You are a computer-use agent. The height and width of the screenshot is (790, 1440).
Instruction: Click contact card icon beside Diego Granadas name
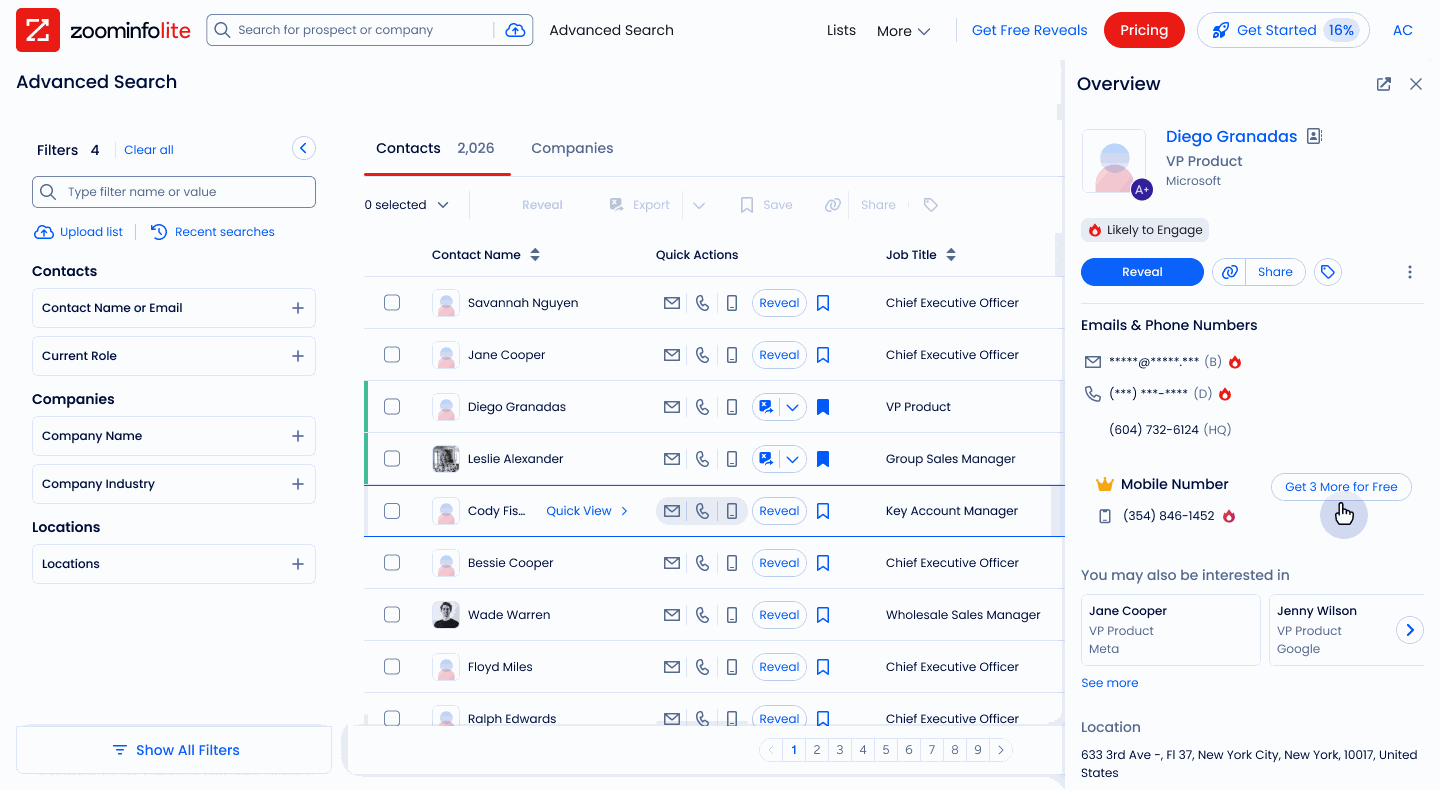click(x=1315, y=136)
